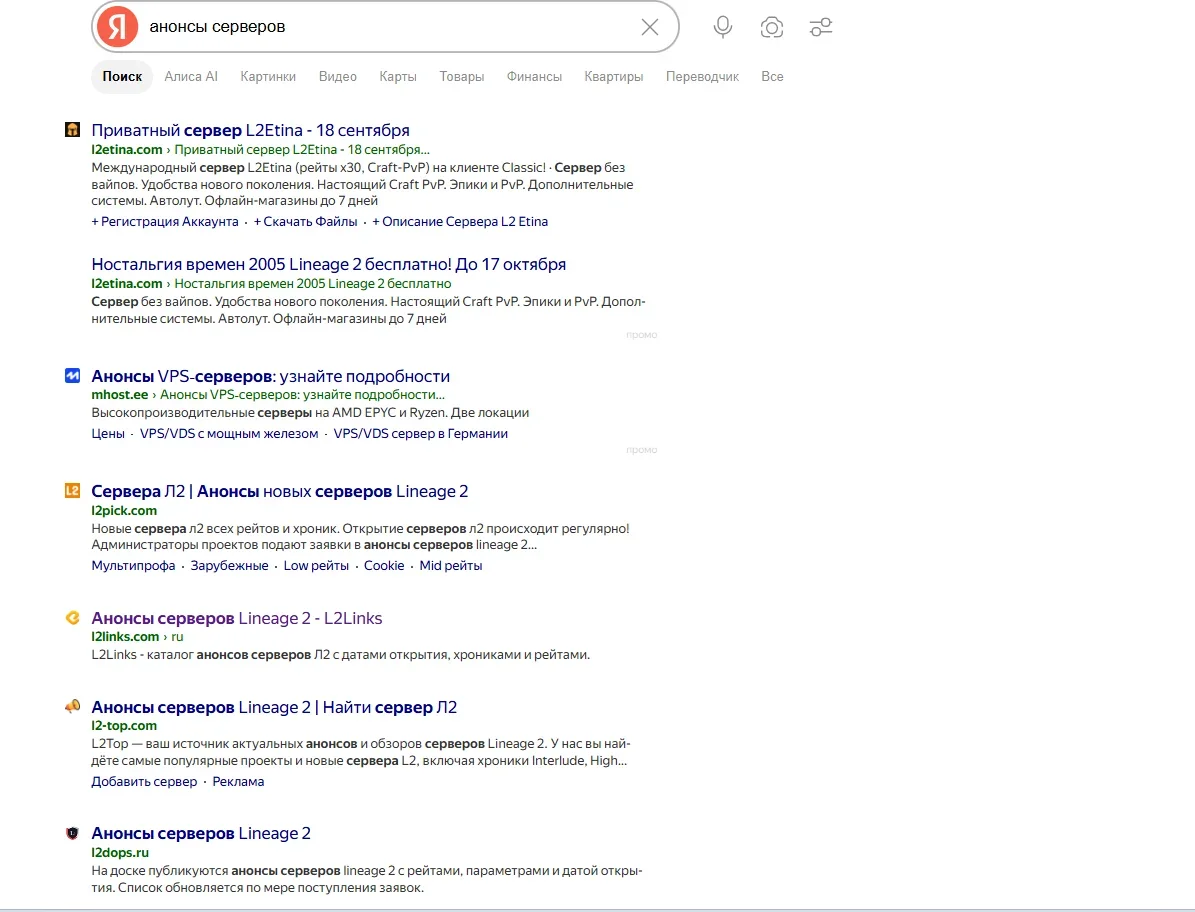The width and height of the screenshot is (1195, 912).
Task: Open the Цены sitelink
Action: pyautogui.click(x=107, y=434)
